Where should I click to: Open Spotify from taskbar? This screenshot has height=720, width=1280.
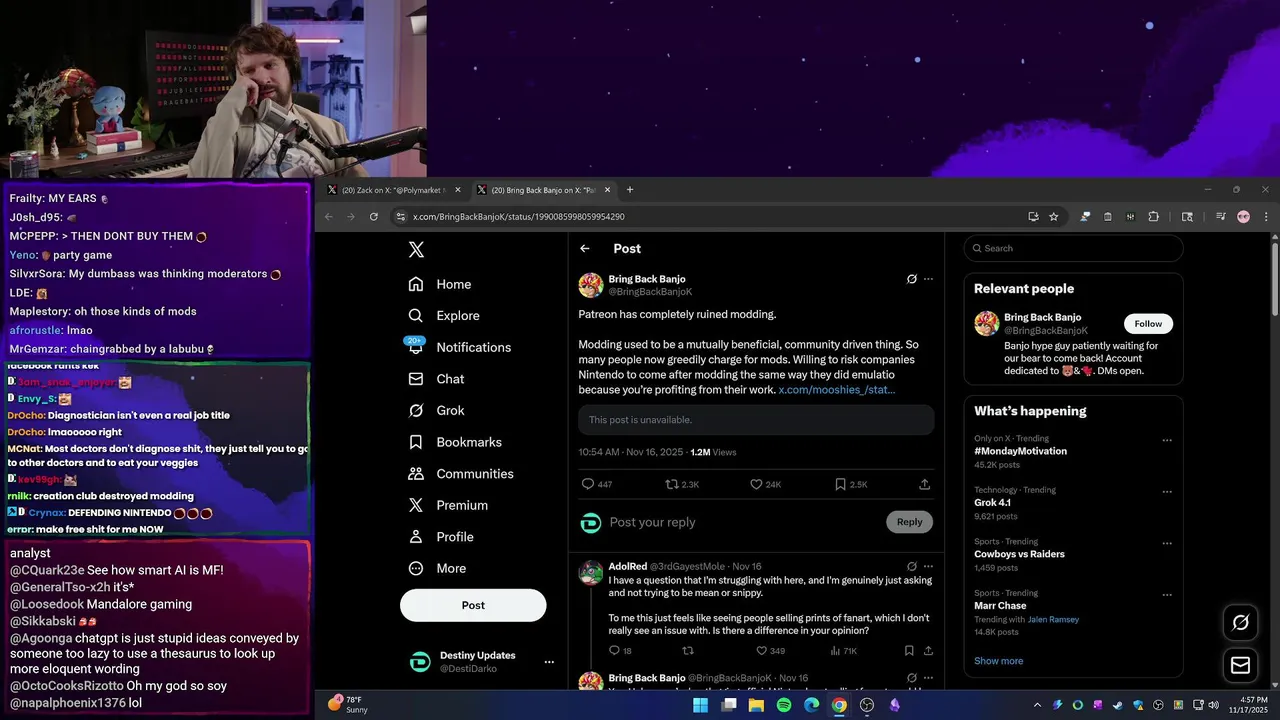click(x=784, y=705)
